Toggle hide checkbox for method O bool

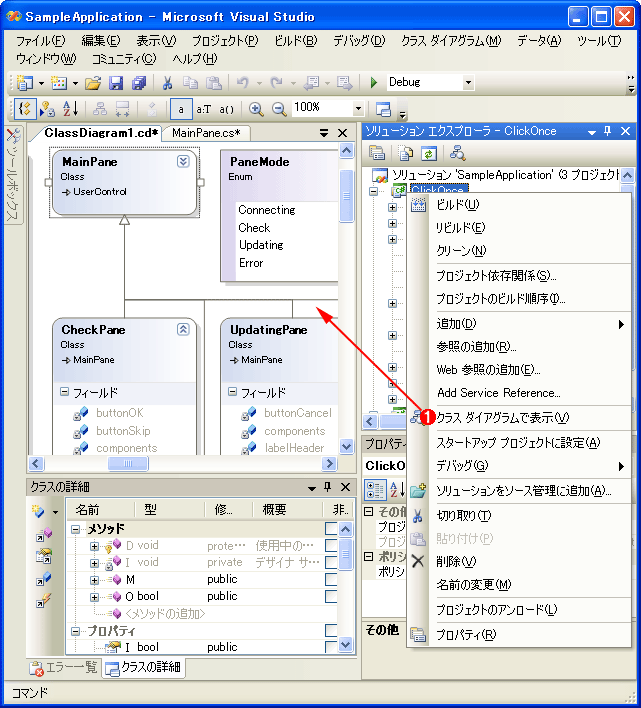331,596
